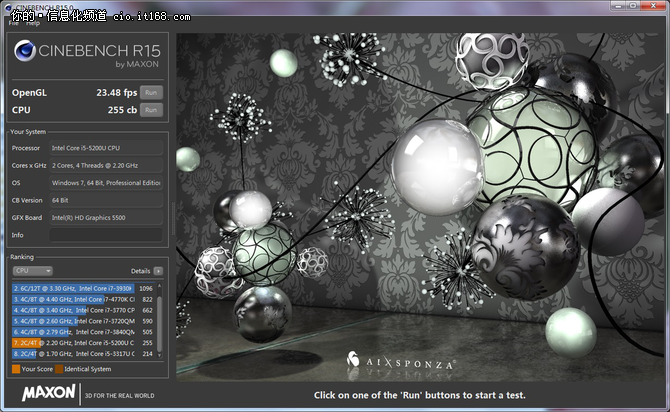Click the AIXSPONZA logo in the render
Viewport: 670px width, 412px height.
click(x=401, y=362)
